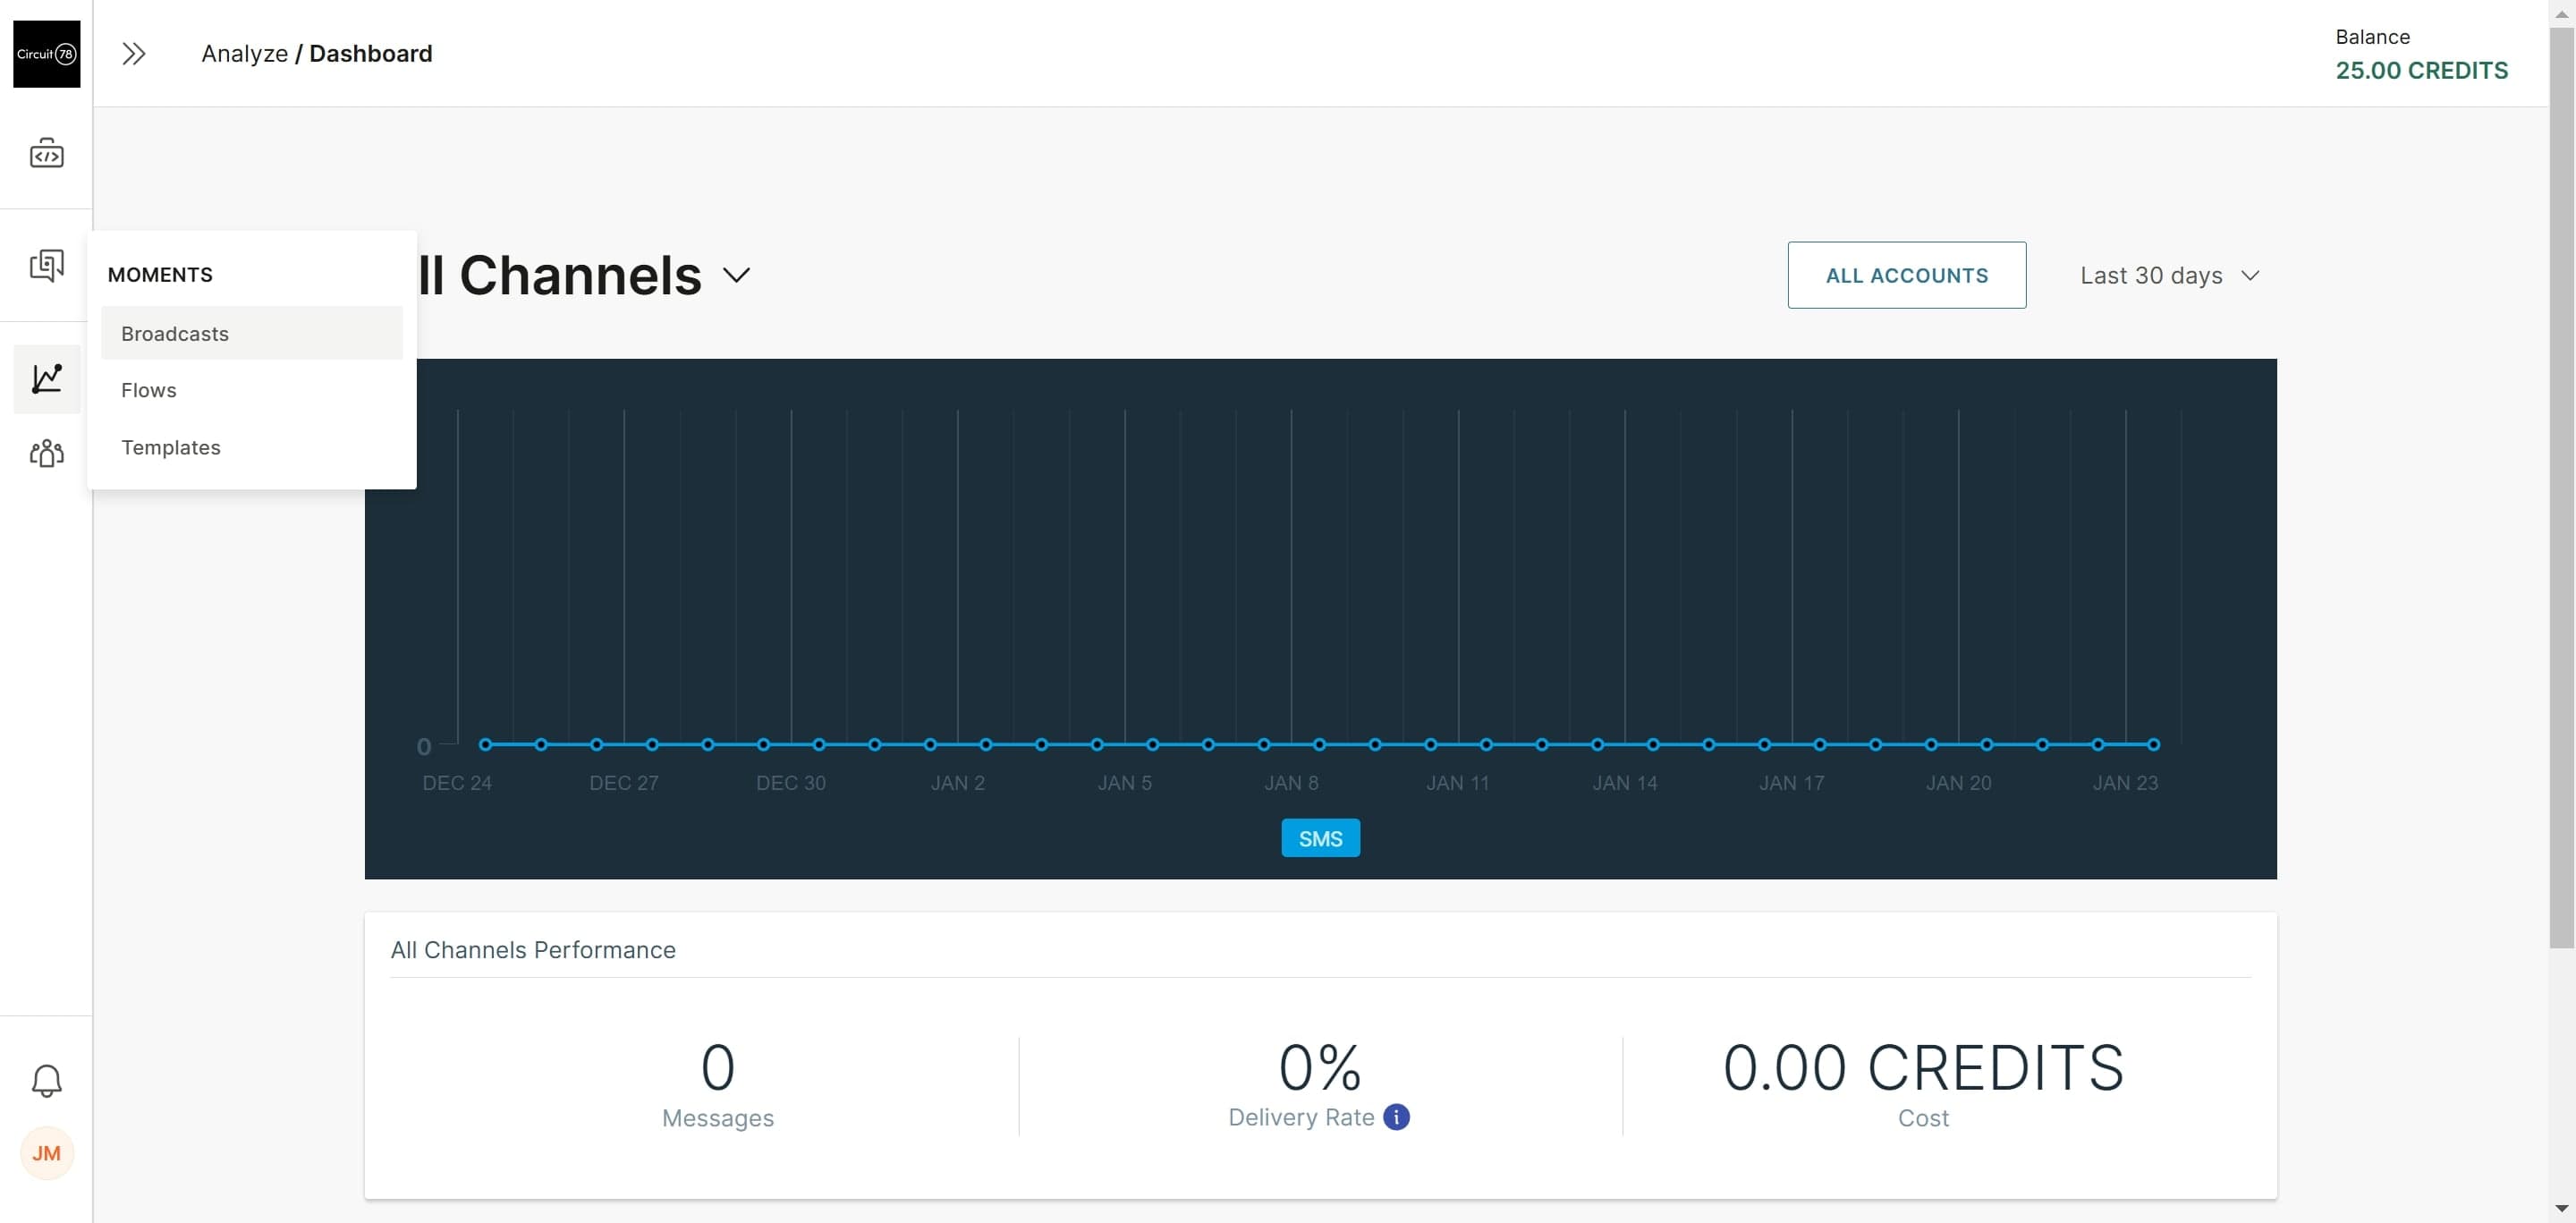The height and width of the screenshot is (1223, 2576).
Task: Click the JAN 23 axis label
Action: 2125,783
